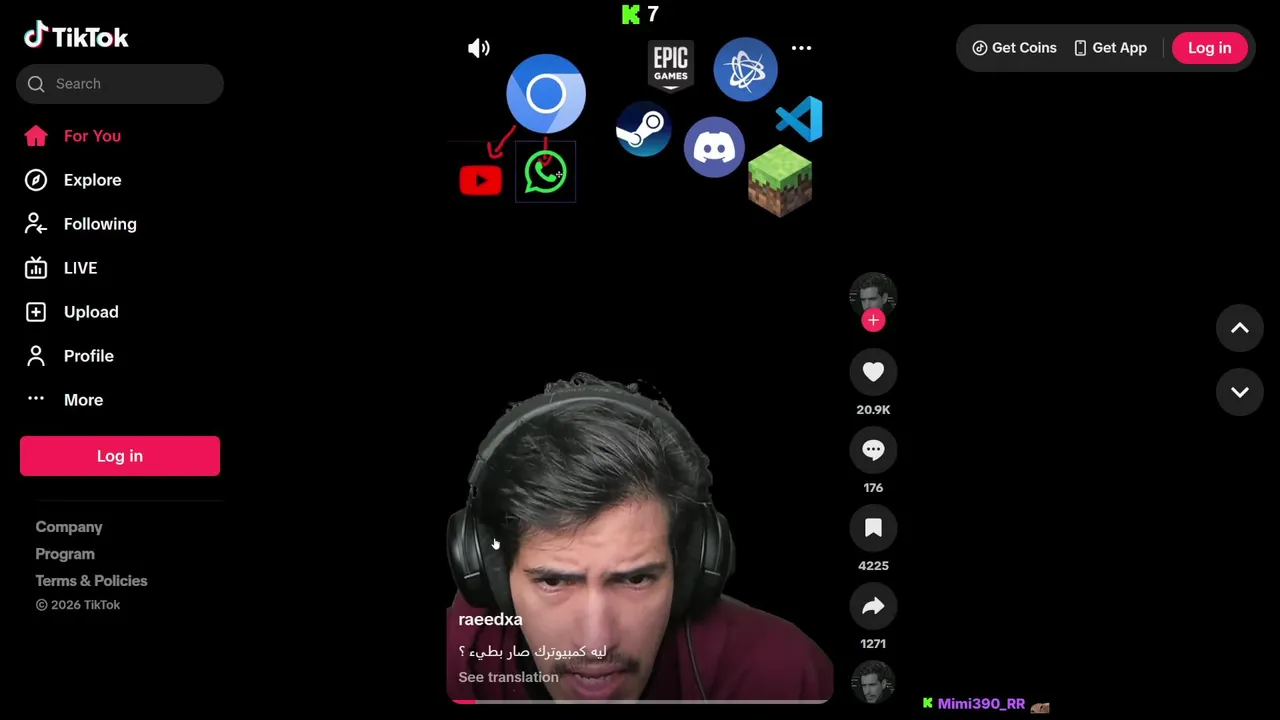Viewport: 1280px width, 720px height.
Task: Open raeedxa username link
Action: [490, 620]
